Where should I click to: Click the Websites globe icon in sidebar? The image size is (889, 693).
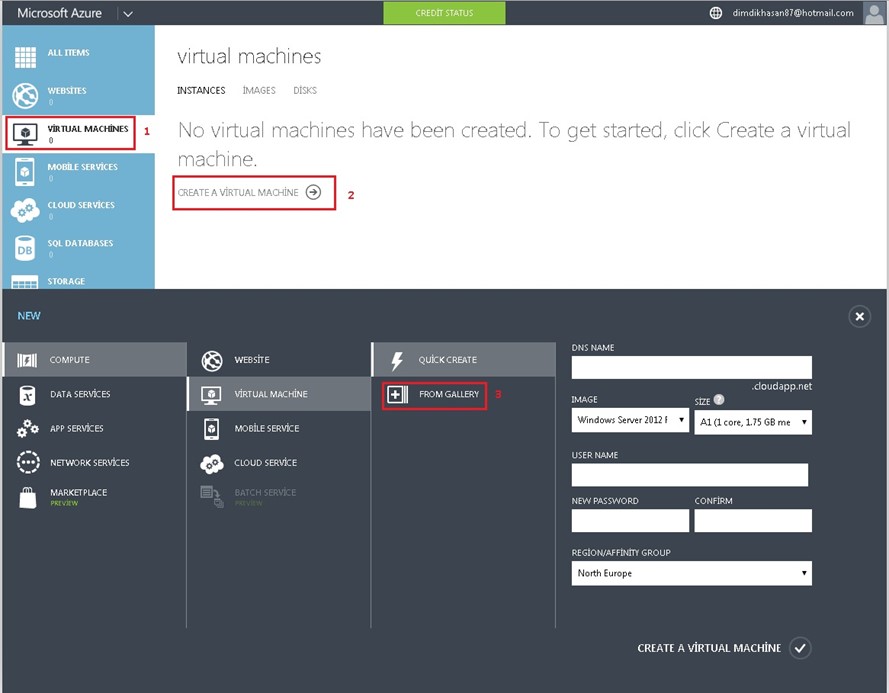point(25,96)
